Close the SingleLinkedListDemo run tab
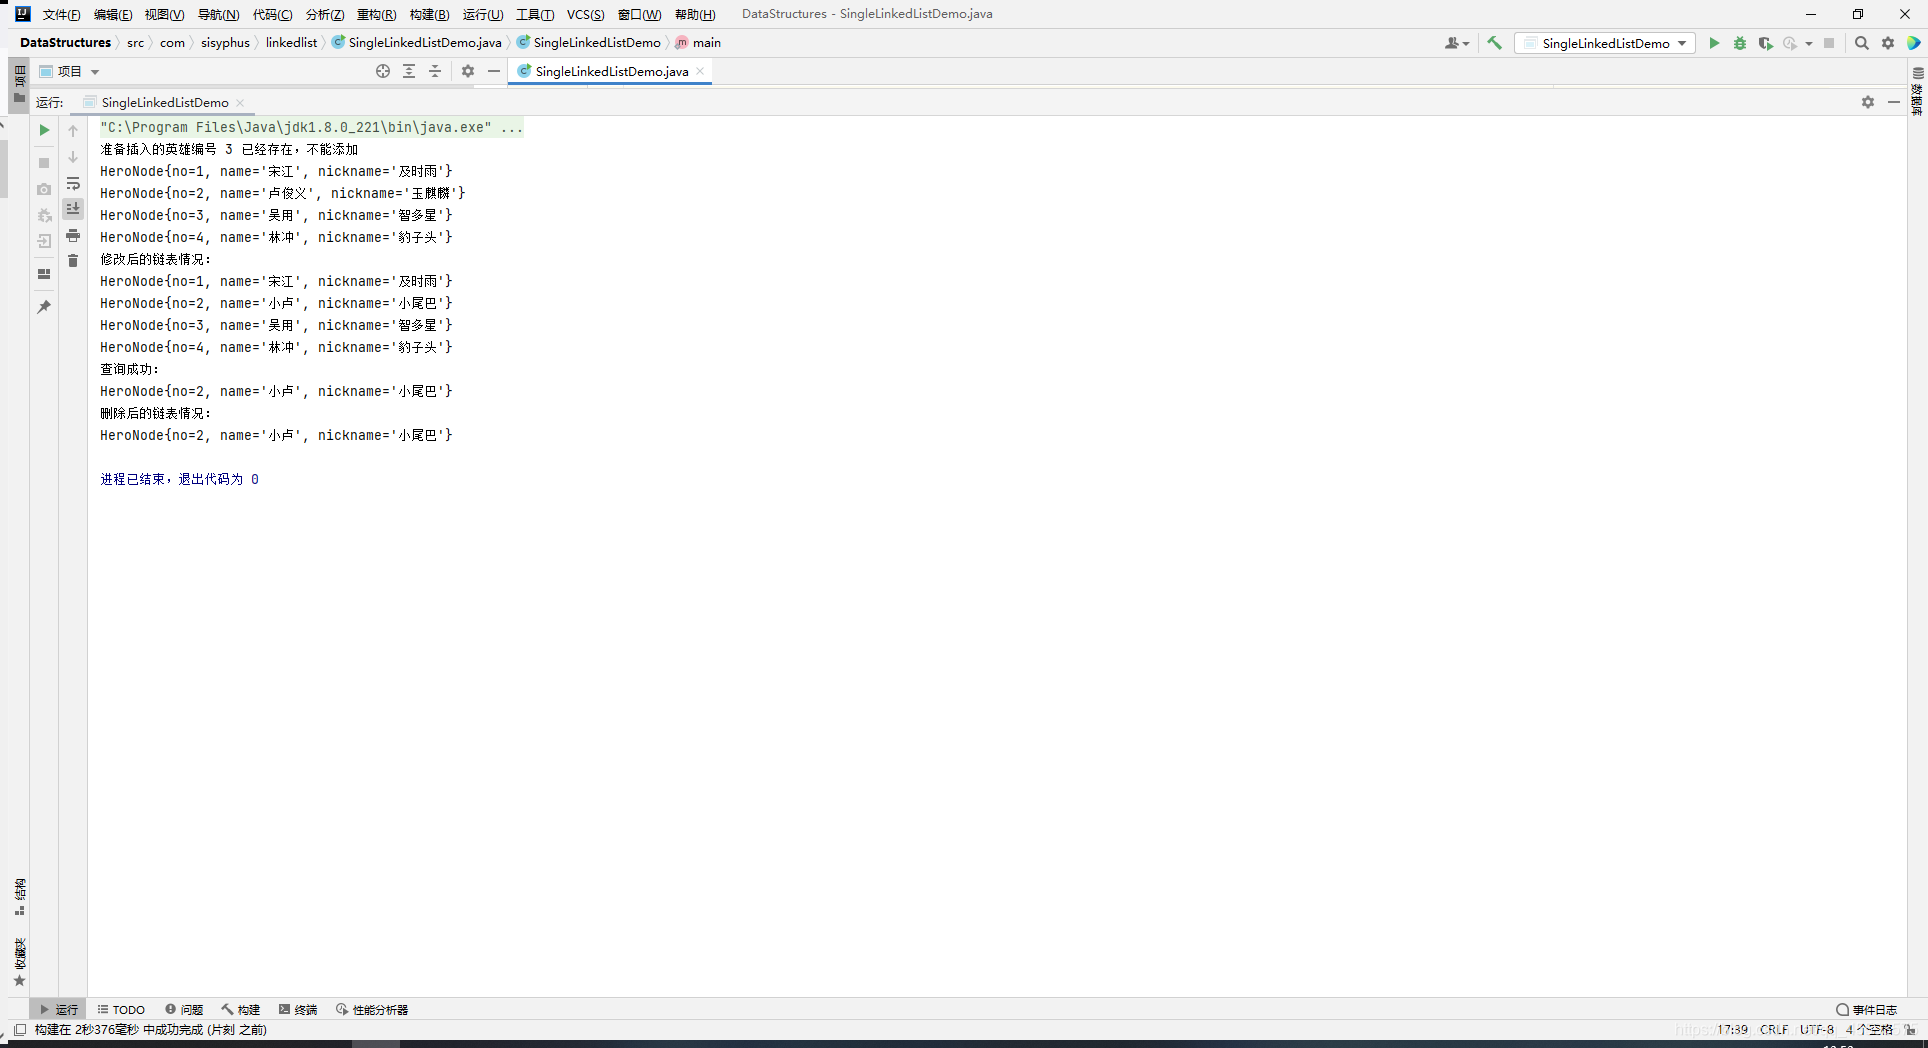This screenshot has height=1048, width=1928. 240,102
